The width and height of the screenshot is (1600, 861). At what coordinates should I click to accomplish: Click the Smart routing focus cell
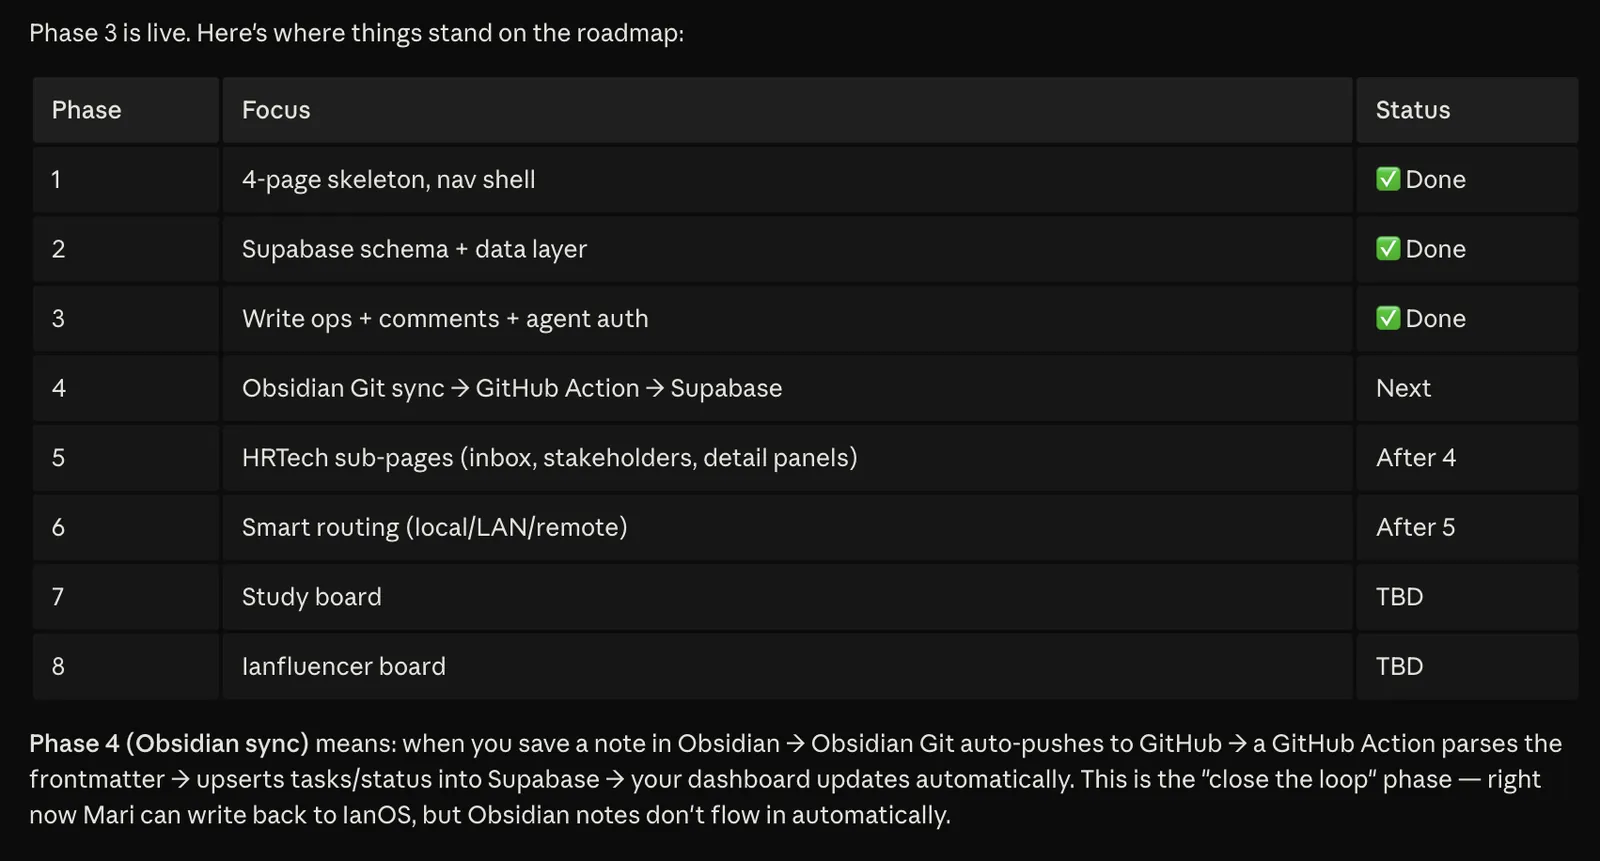[x=787, y=527]
